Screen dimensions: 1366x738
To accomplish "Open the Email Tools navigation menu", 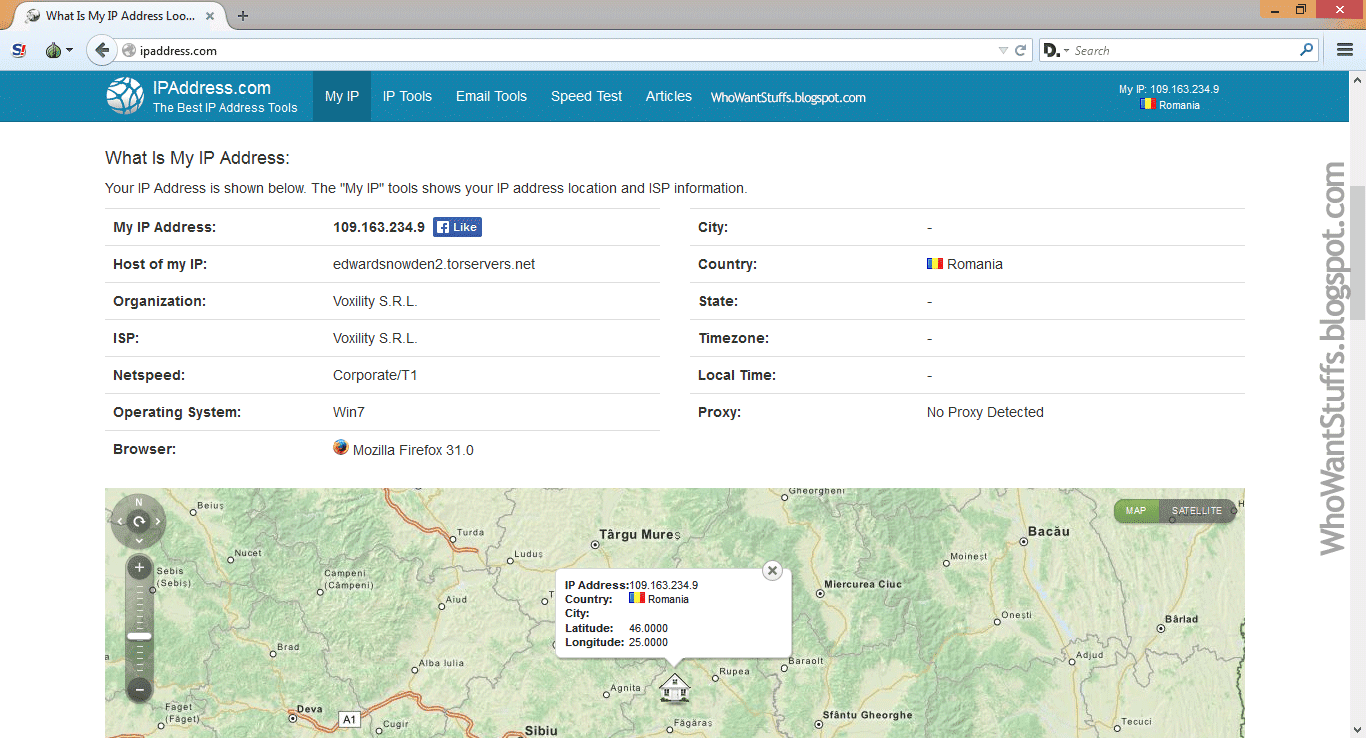I will point(491,96).
